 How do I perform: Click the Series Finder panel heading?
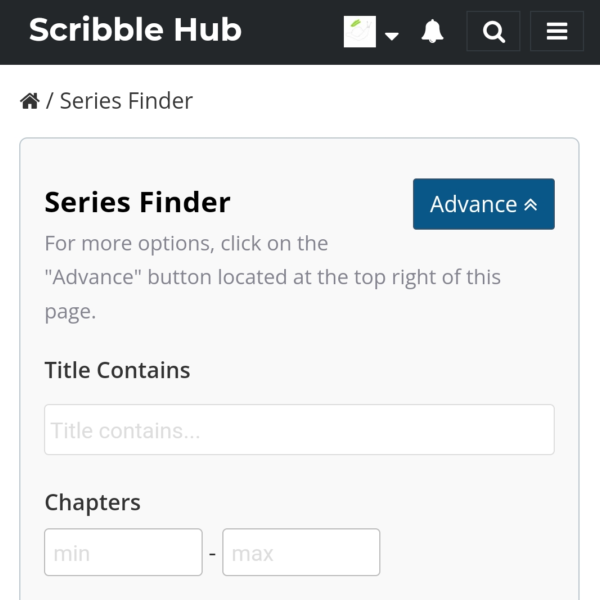pyautogui.click(x=137, y=203)
